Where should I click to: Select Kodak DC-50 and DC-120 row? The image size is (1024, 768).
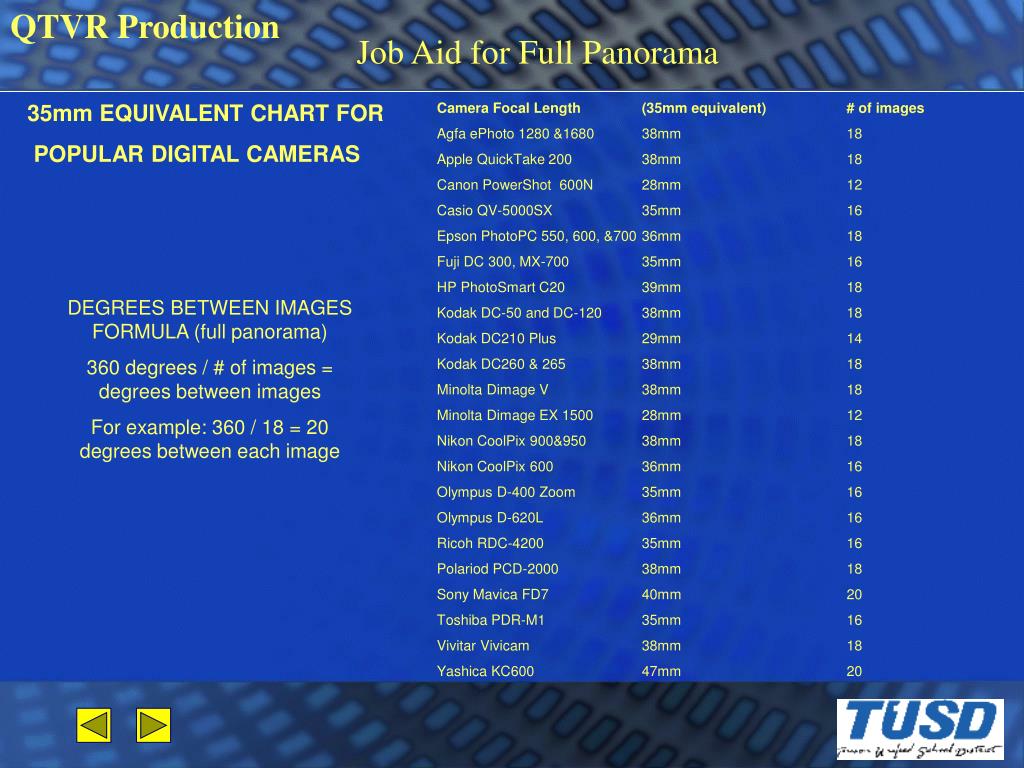point(650,313)
